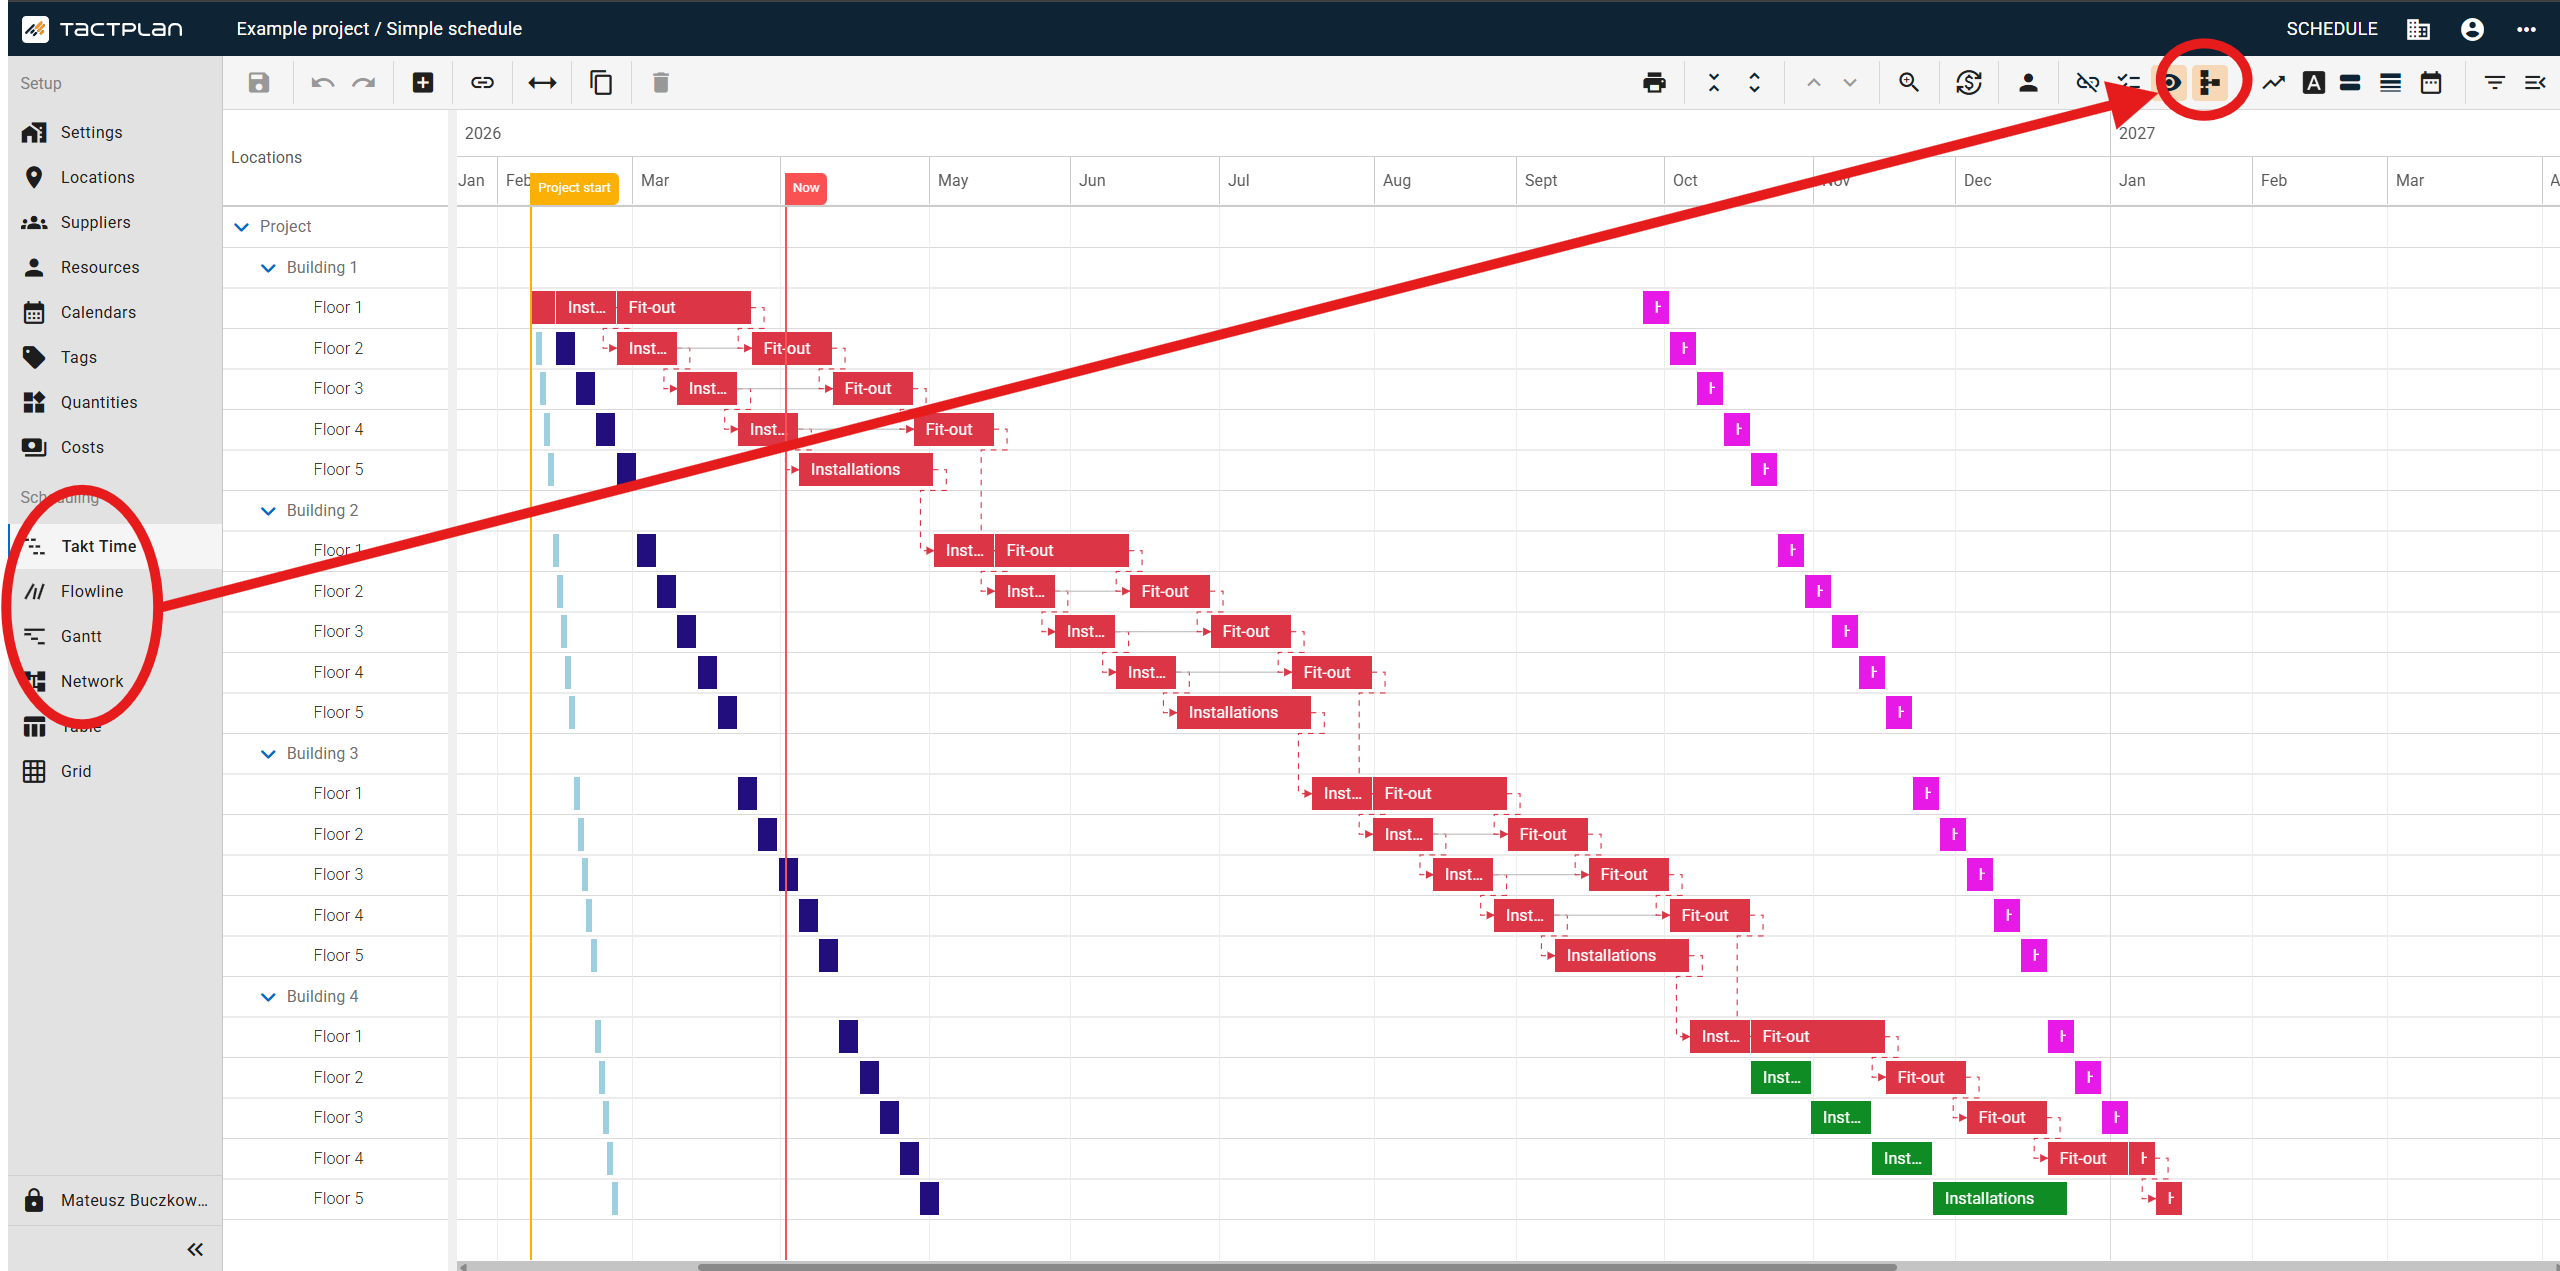Click the Project start marker

(x=574, y=188)
